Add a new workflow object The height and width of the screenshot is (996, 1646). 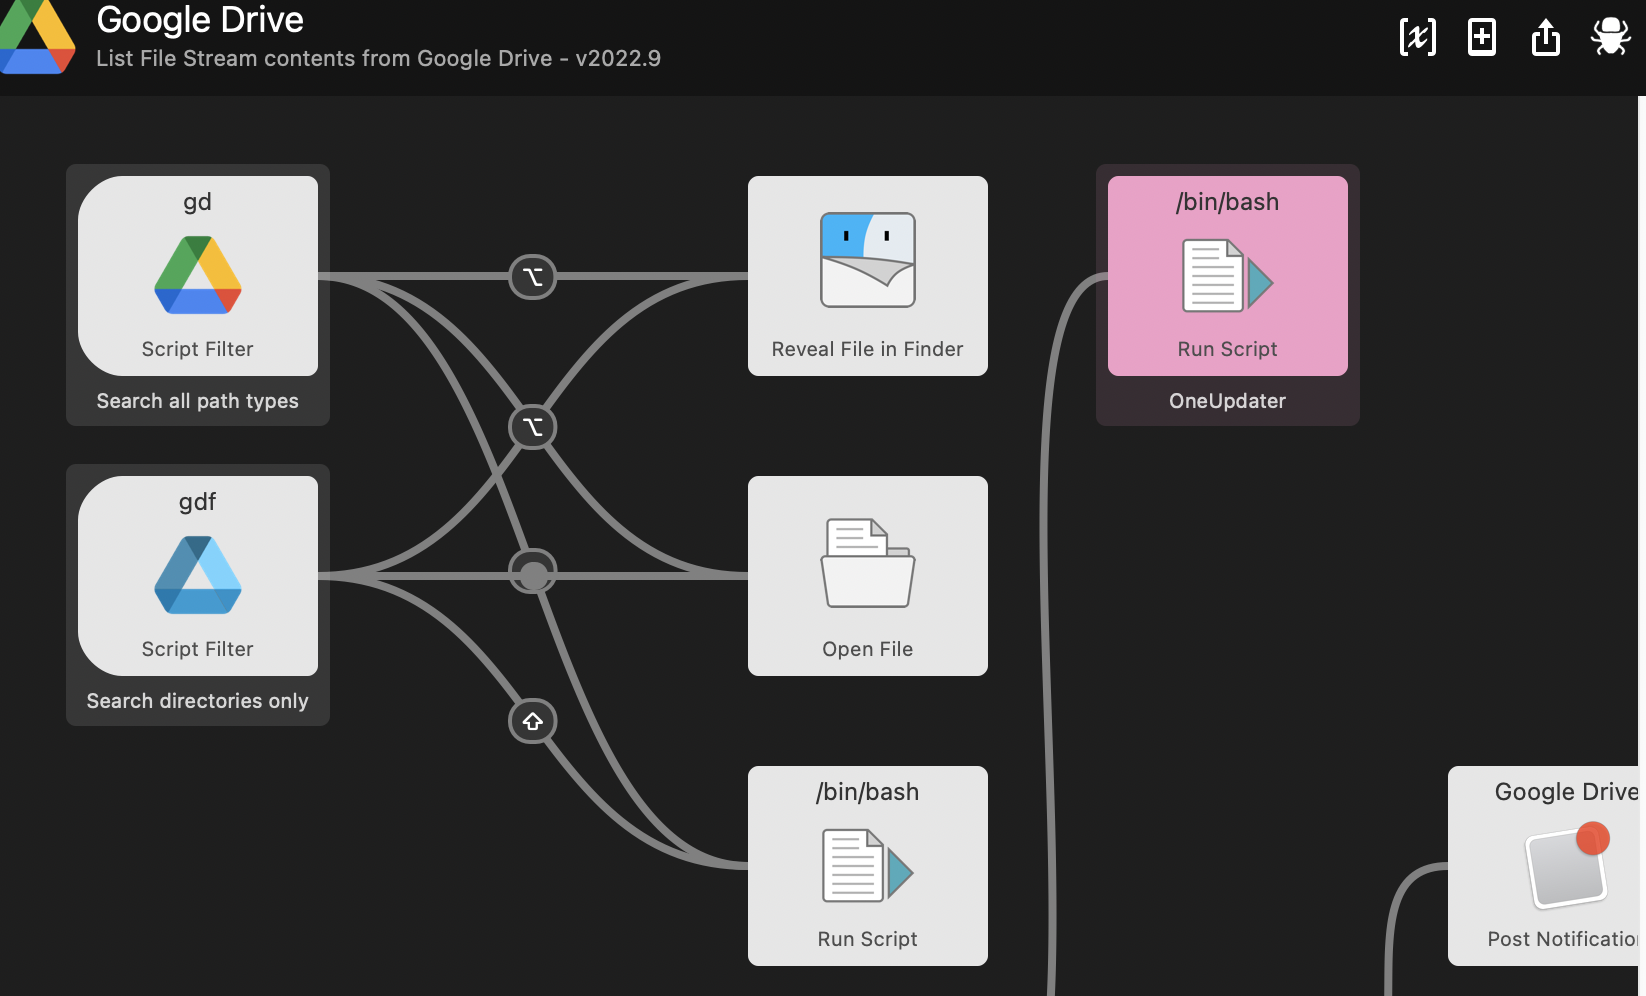(x=1481, y=37)
